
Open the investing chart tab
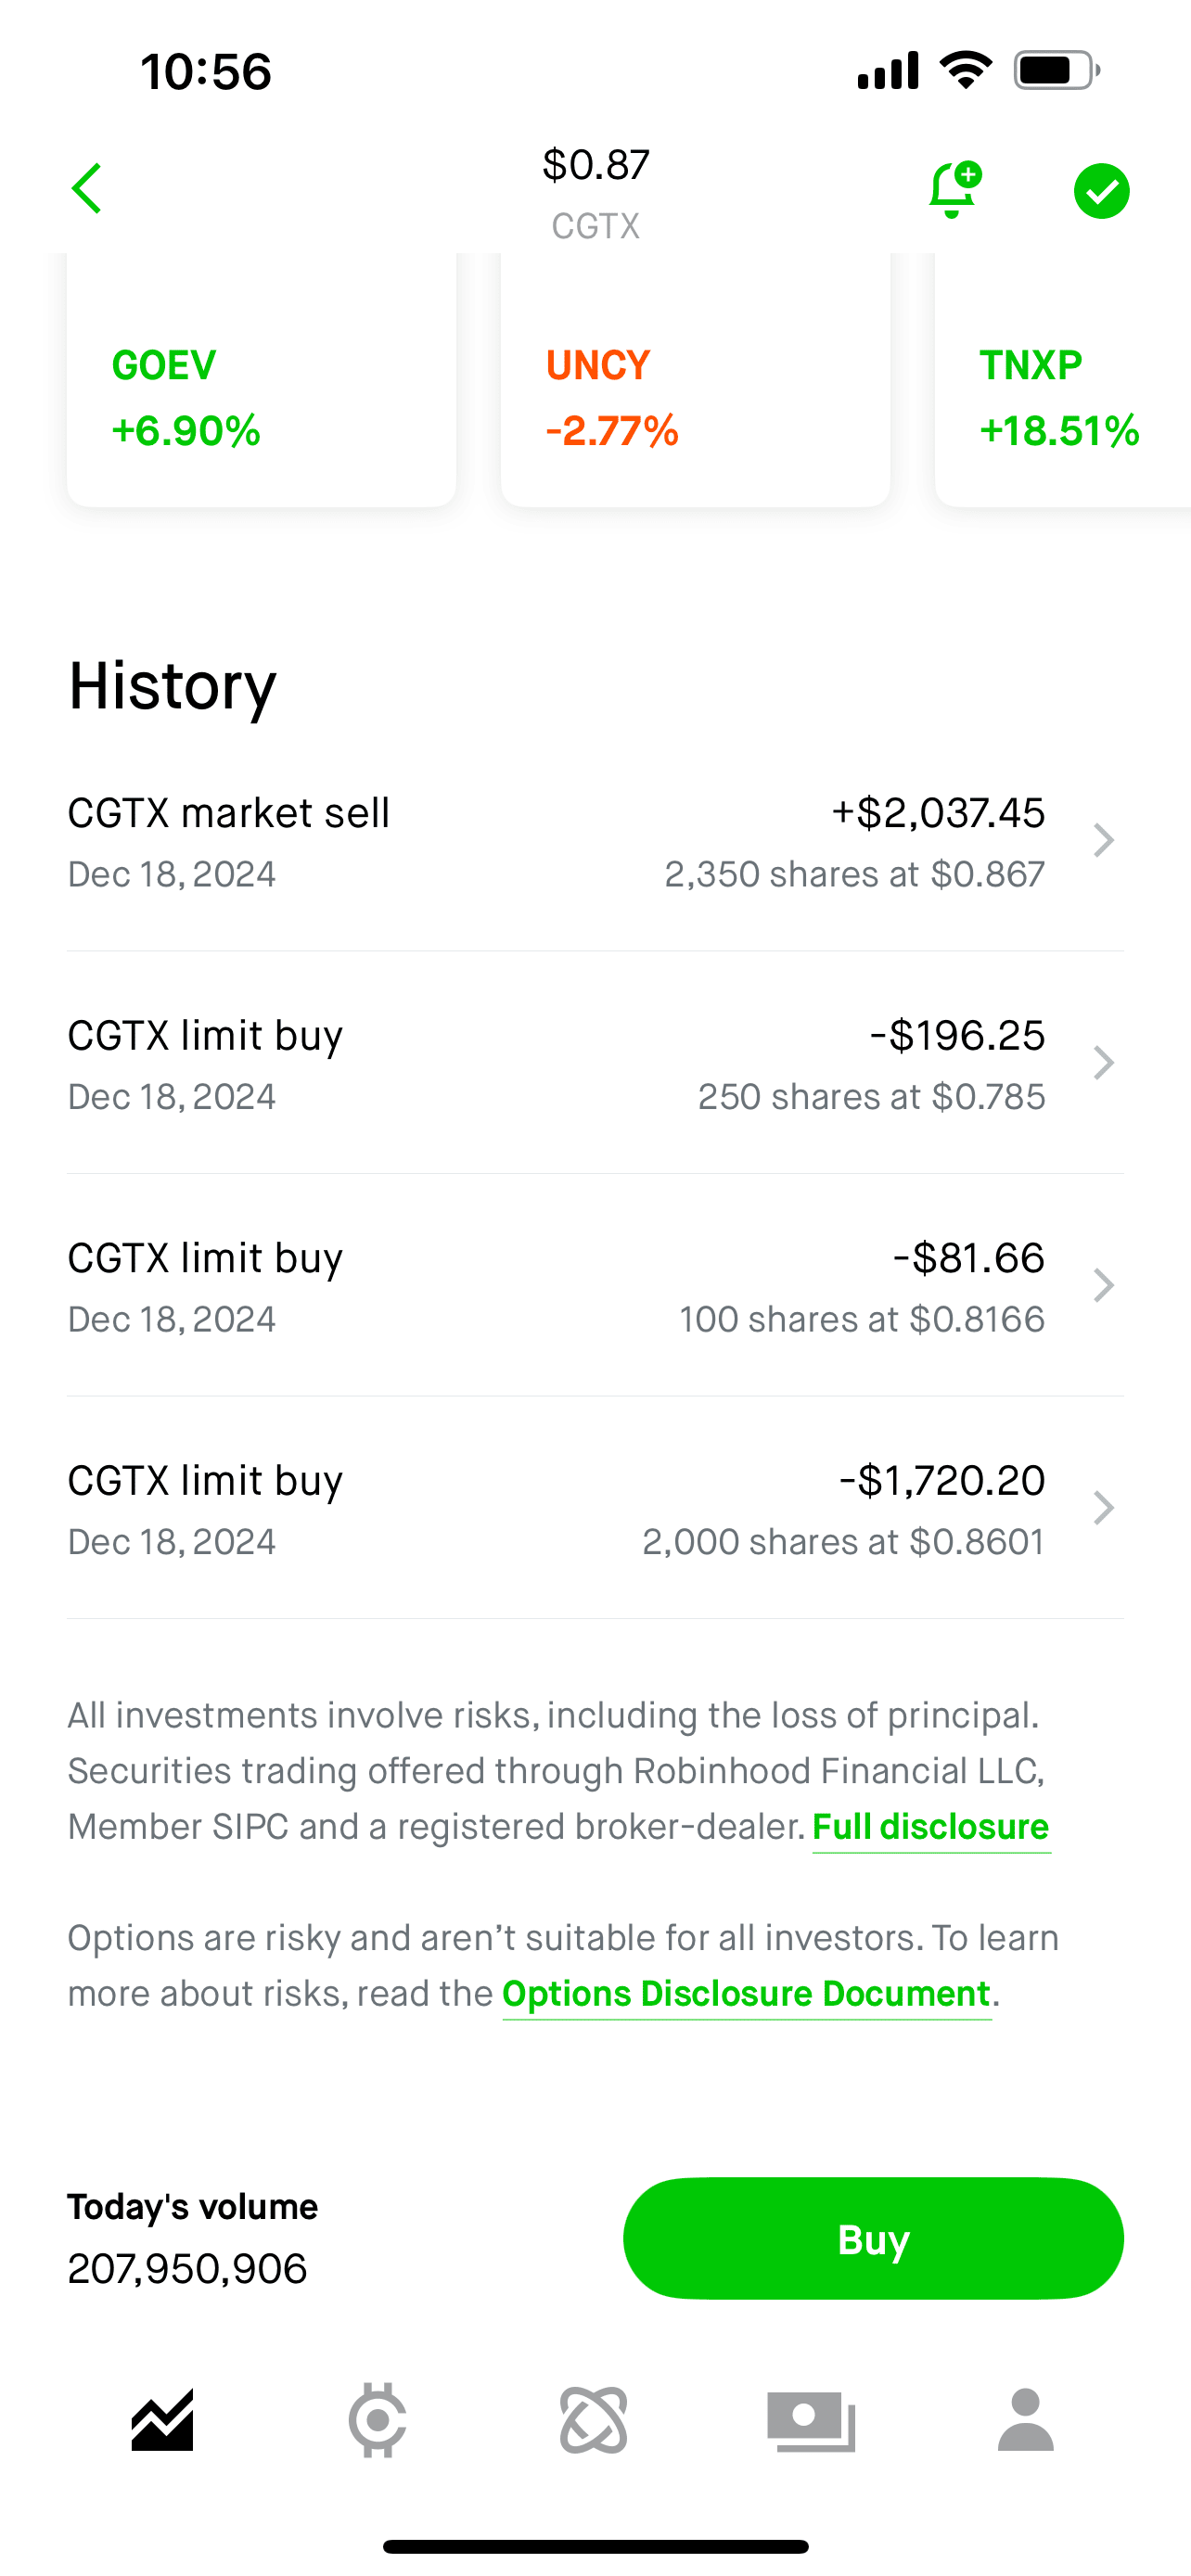pyautogui.click(x=162, y=2420)
